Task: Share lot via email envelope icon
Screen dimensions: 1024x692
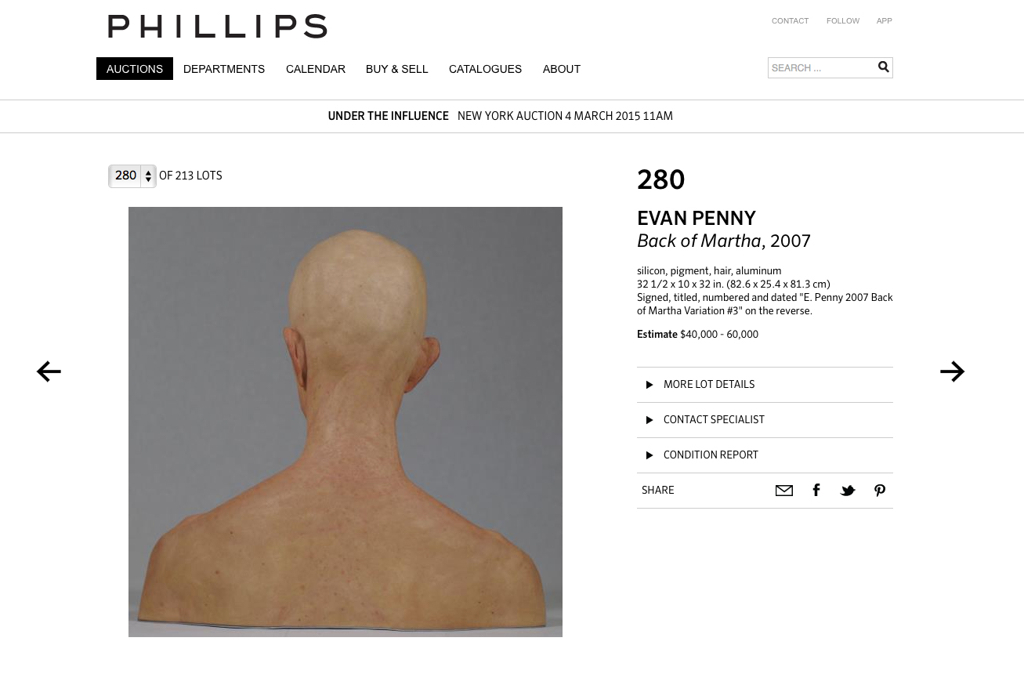Action: coord(784,490)
